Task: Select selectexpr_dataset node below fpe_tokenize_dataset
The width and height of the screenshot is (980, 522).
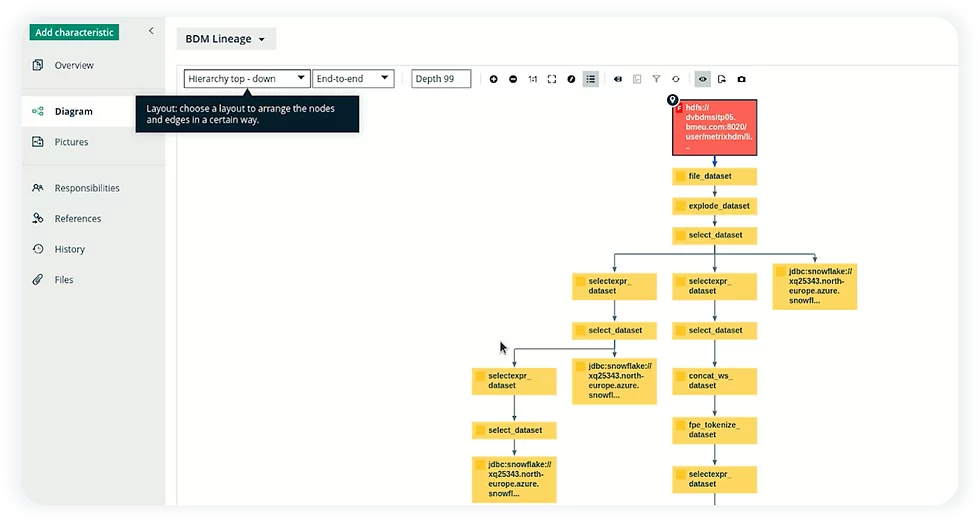Action: pos(714,479)
